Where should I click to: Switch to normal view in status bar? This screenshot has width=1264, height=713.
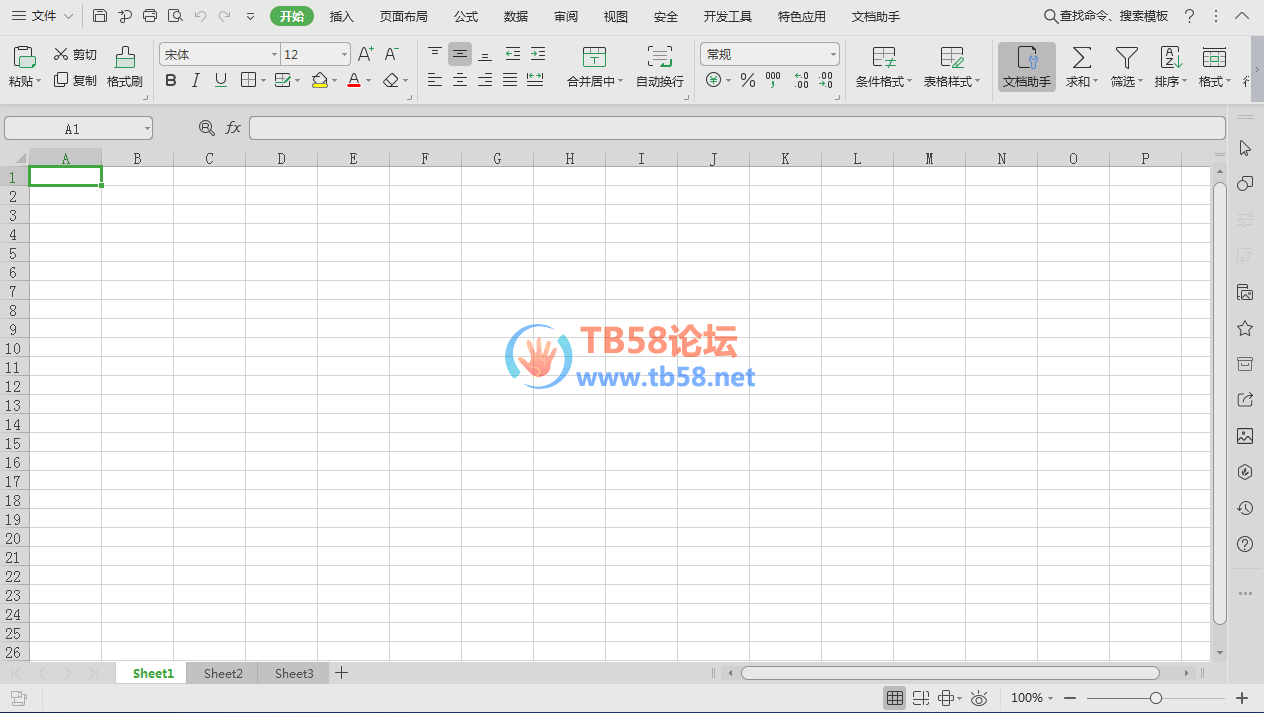(895, 698)
